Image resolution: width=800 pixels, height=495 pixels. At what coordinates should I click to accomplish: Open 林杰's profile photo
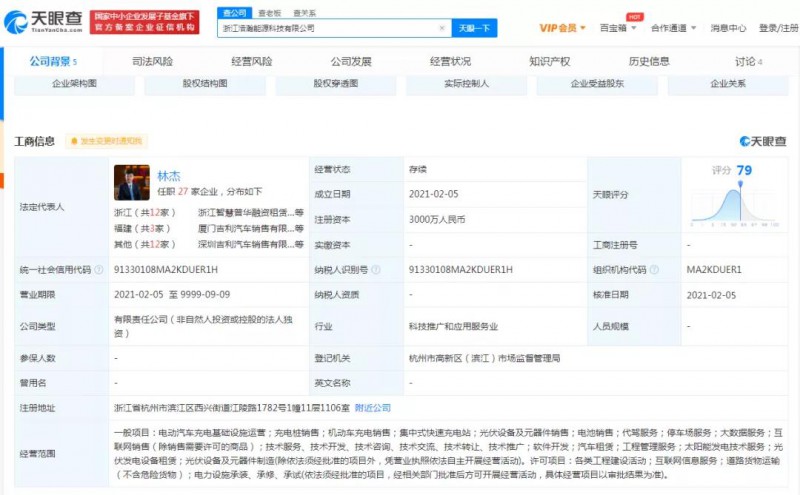132,183
